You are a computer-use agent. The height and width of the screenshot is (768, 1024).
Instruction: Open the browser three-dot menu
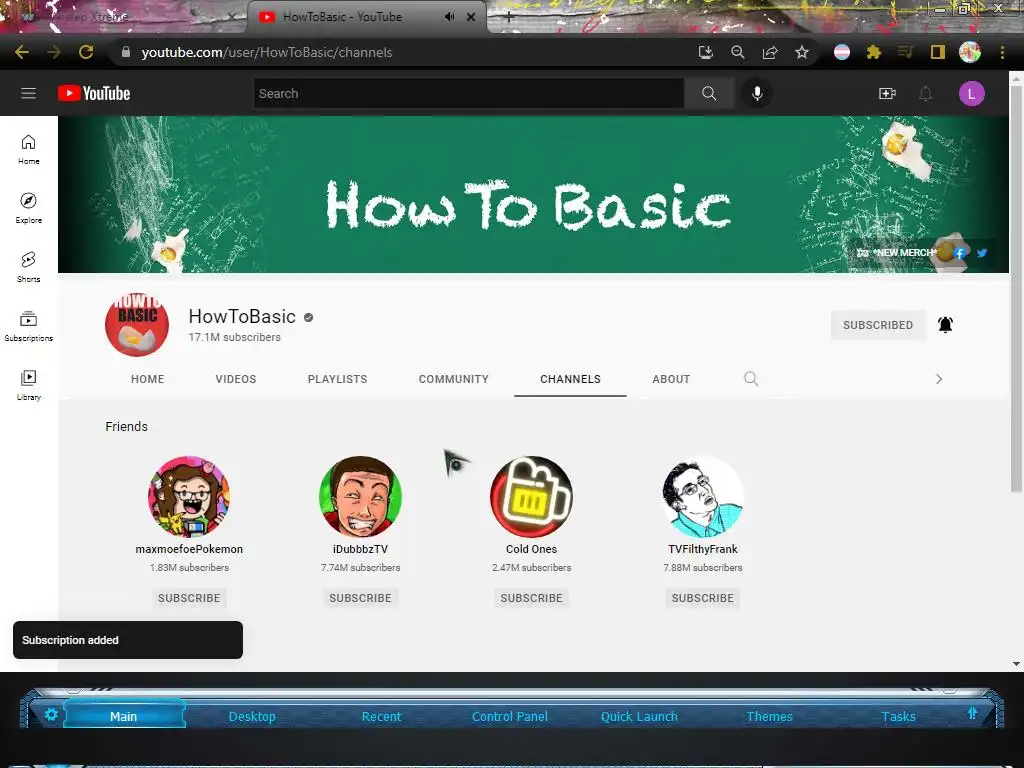[1002, 52]
